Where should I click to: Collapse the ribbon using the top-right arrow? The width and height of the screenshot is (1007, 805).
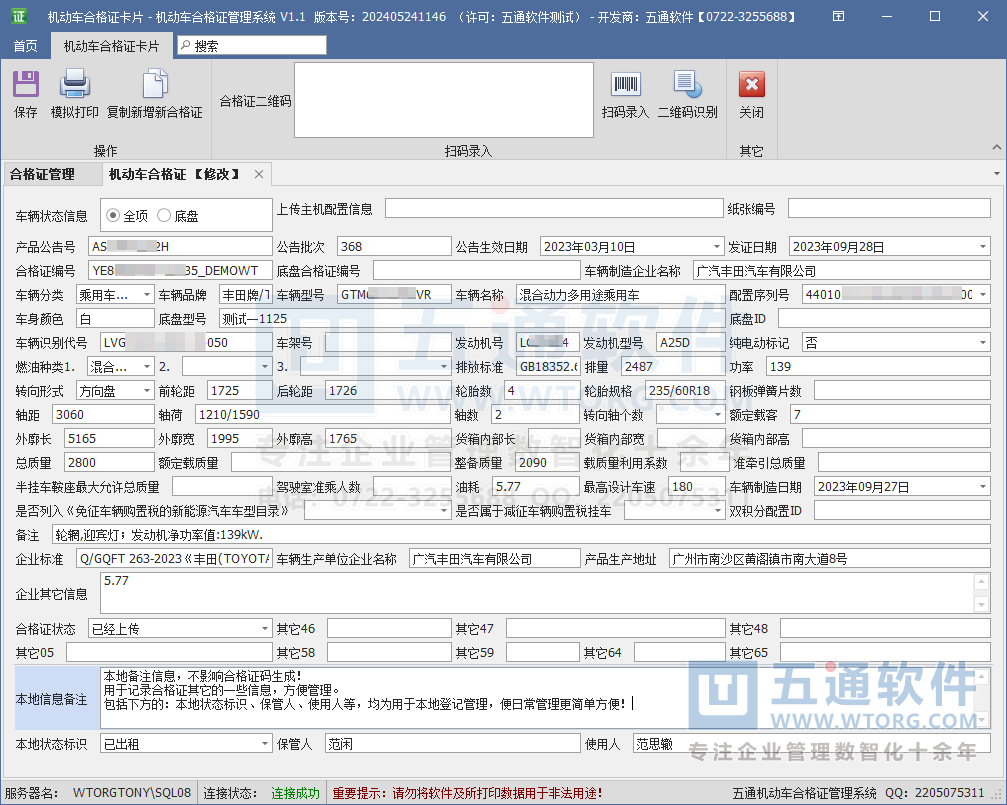click(996, 147)
